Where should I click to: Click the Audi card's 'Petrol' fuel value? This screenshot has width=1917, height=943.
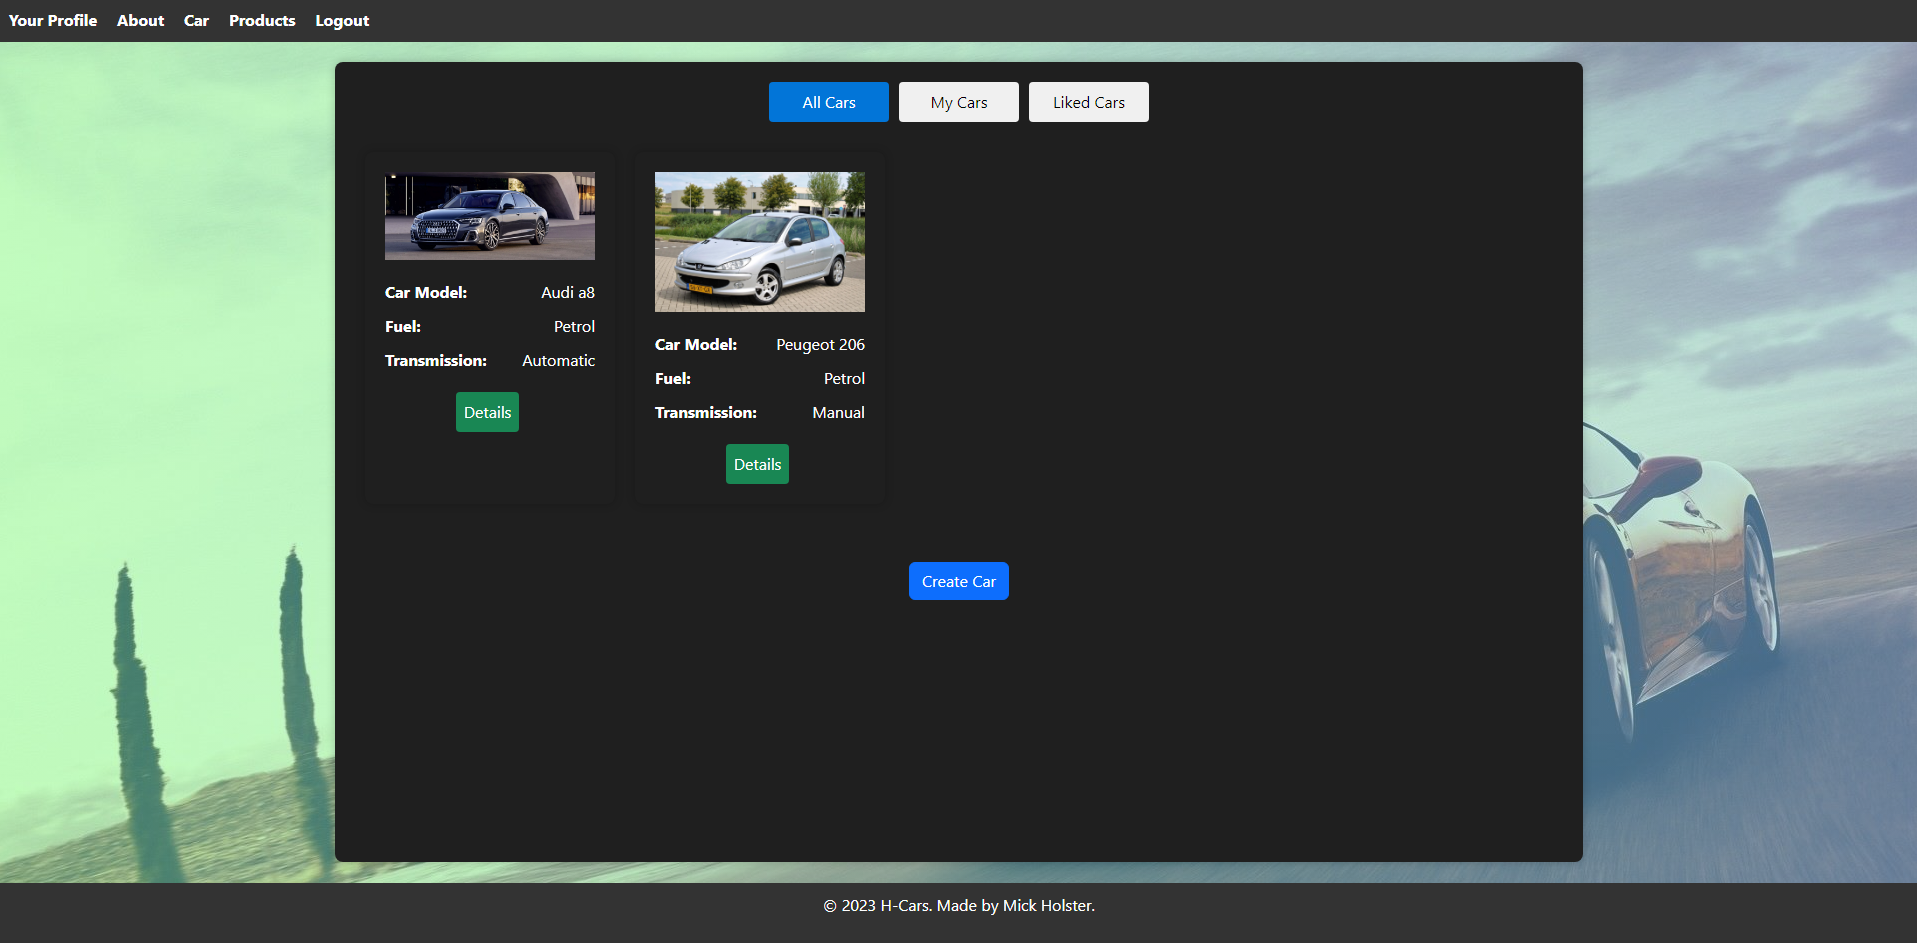click(574, 326)
